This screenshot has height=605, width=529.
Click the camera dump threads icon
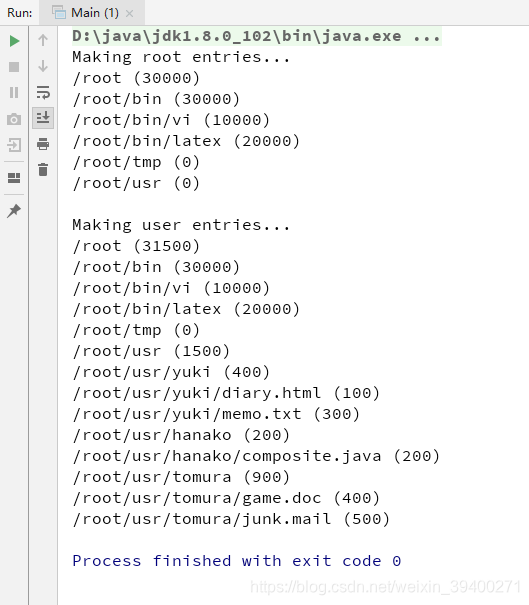pos(14,119)
